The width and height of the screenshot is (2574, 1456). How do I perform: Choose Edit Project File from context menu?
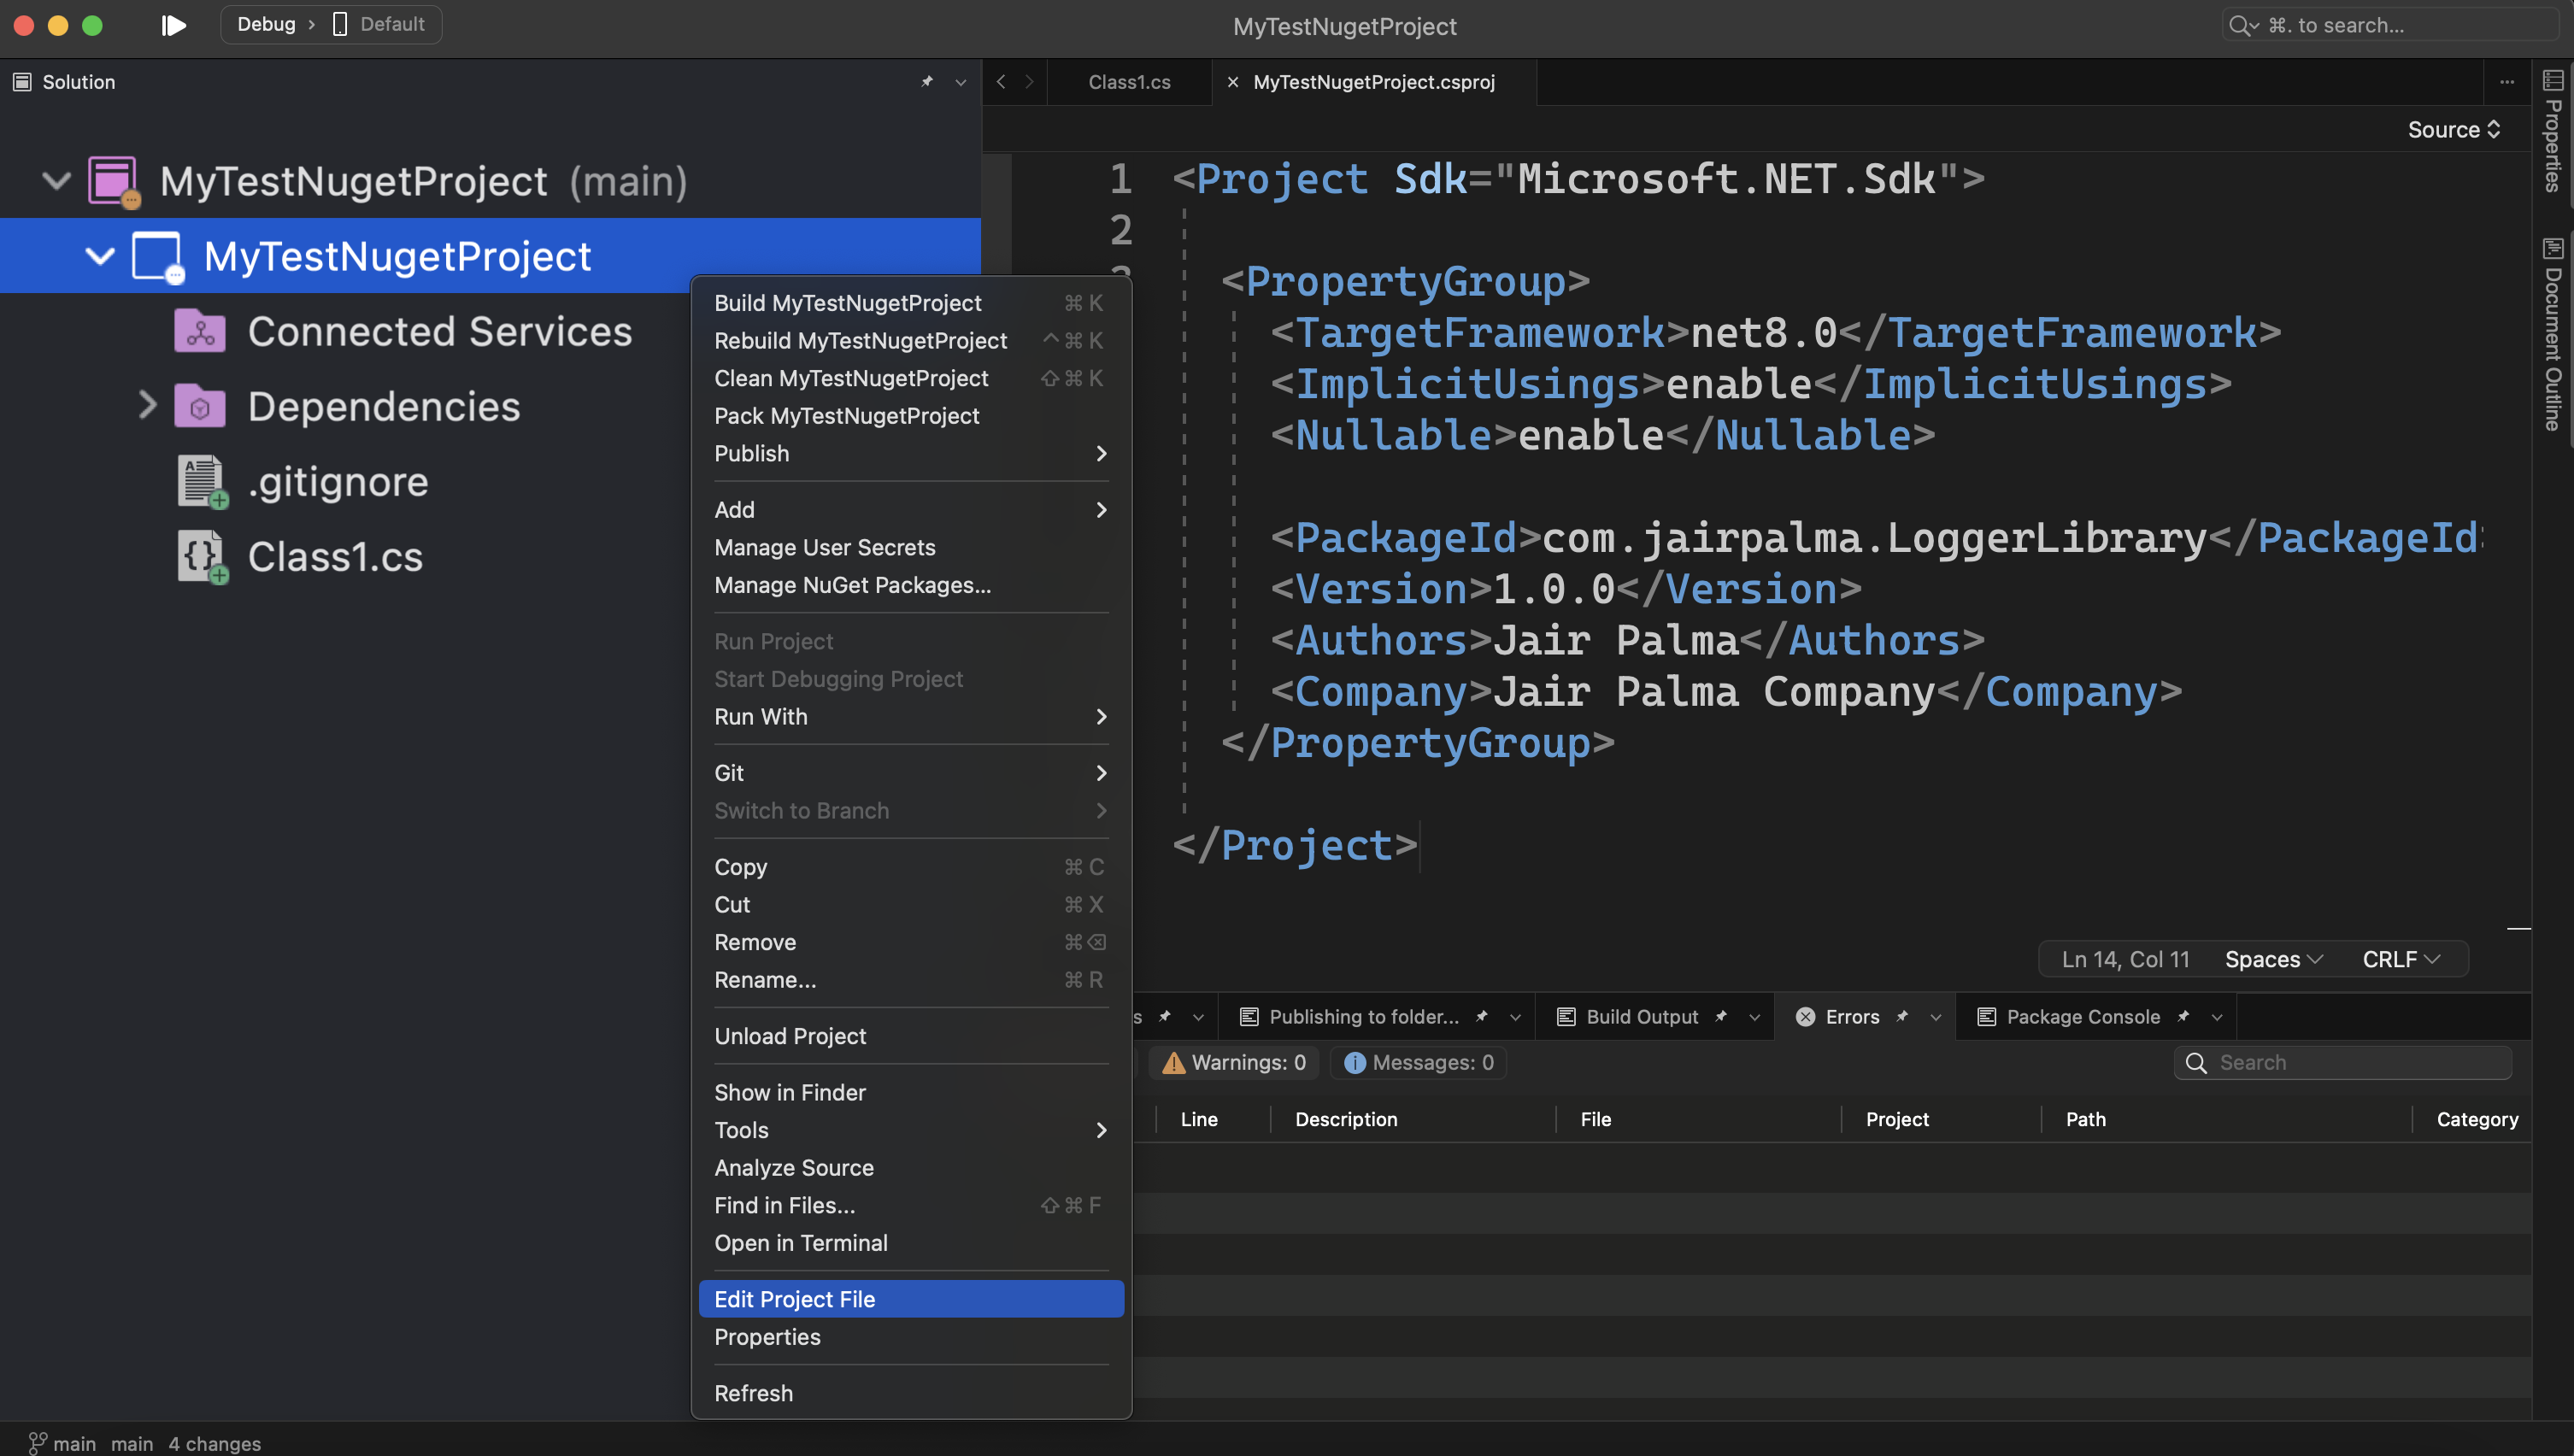[x=795, y=1299]
